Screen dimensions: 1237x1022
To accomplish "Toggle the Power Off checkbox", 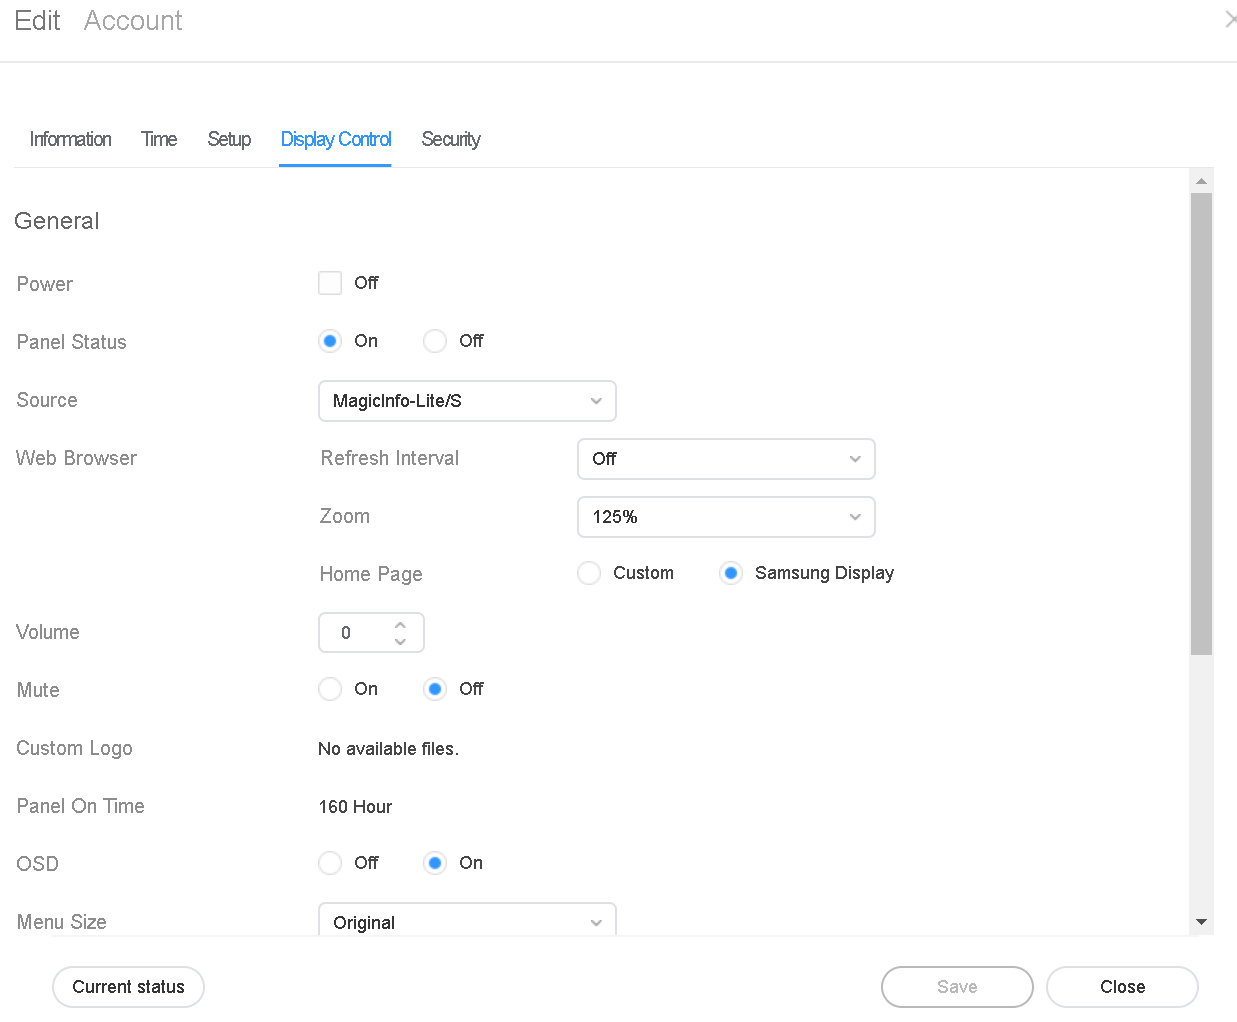I will pyautogui.click(x=330, y=283).
